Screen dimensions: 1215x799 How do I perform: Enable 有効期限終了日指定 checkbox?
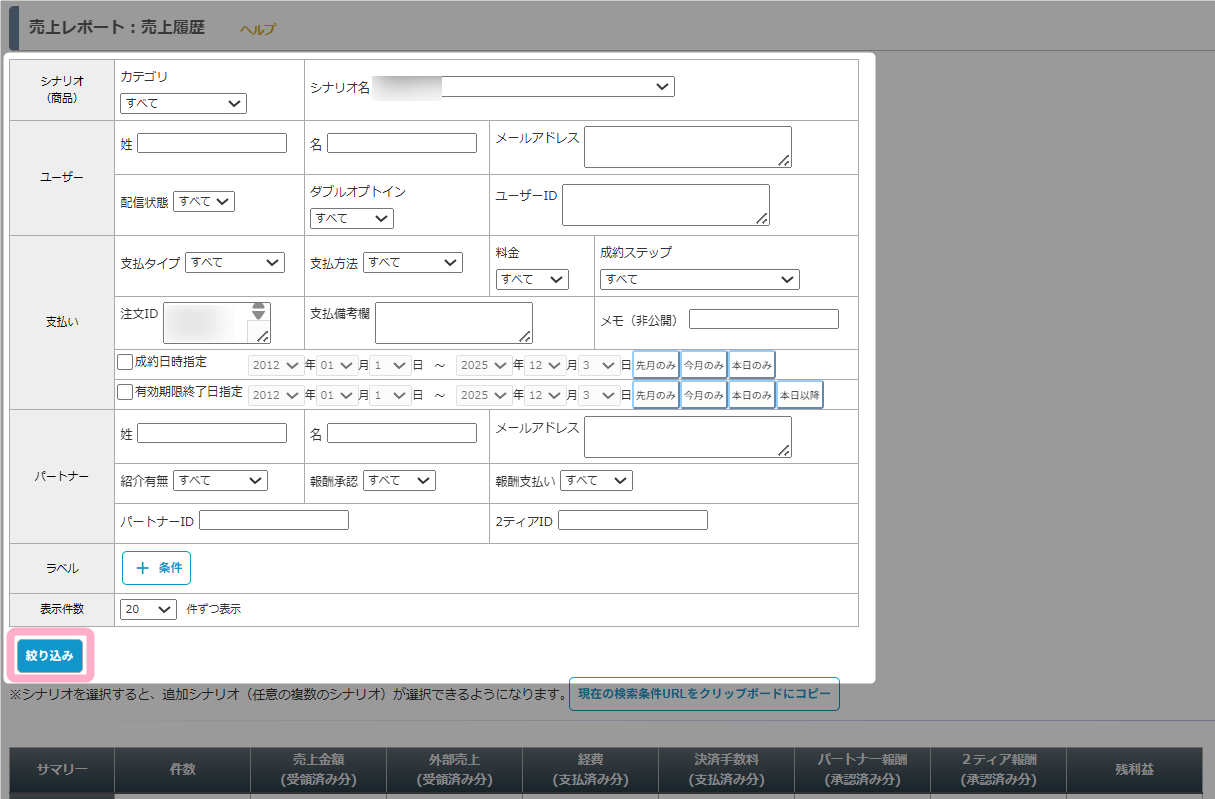tap(125, 392)
